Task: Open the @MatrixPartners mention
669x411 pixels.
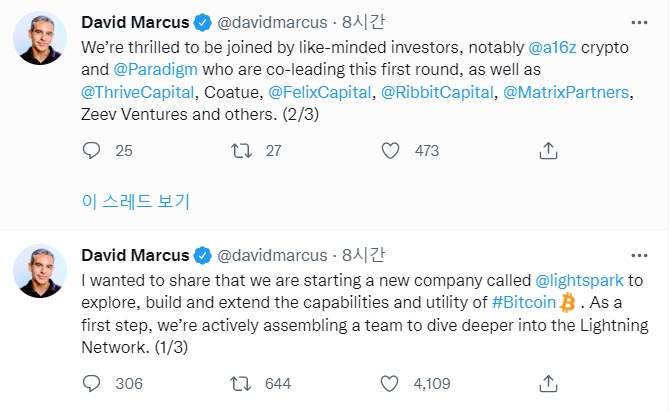Action: [565, 93]
